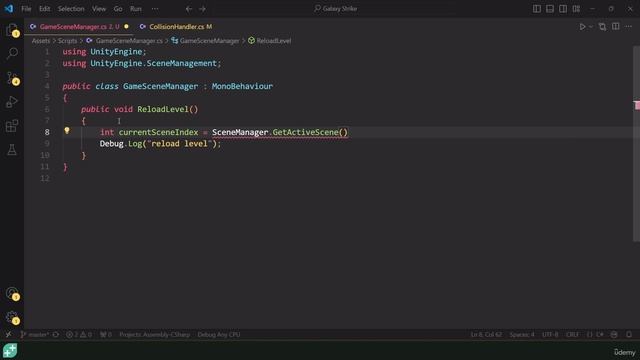The height and width of the screenshot is (360, 640).
Task: Open the Manage gear icon
Action: (x=12, y=317)
